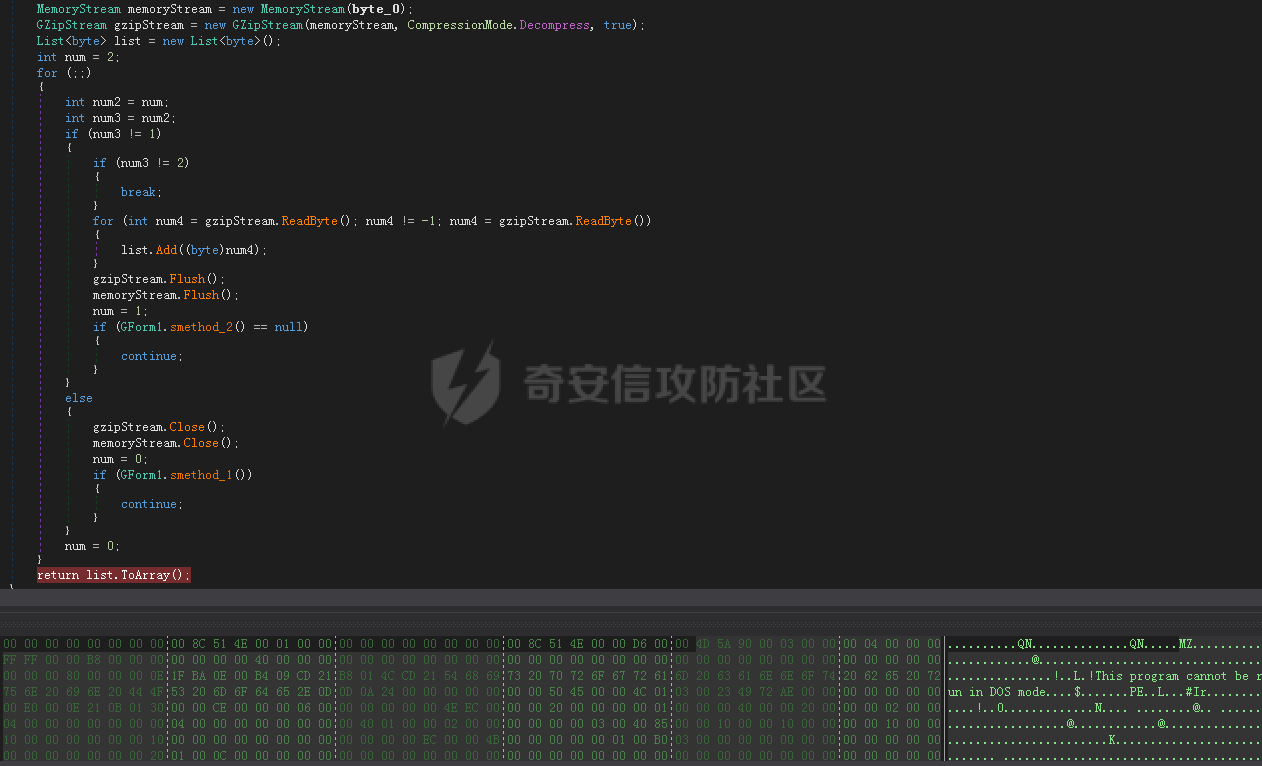Click the '00 8C 51 4E 00 01 00 00' hex group
The image size is (1262, 766).
[253, 644]
